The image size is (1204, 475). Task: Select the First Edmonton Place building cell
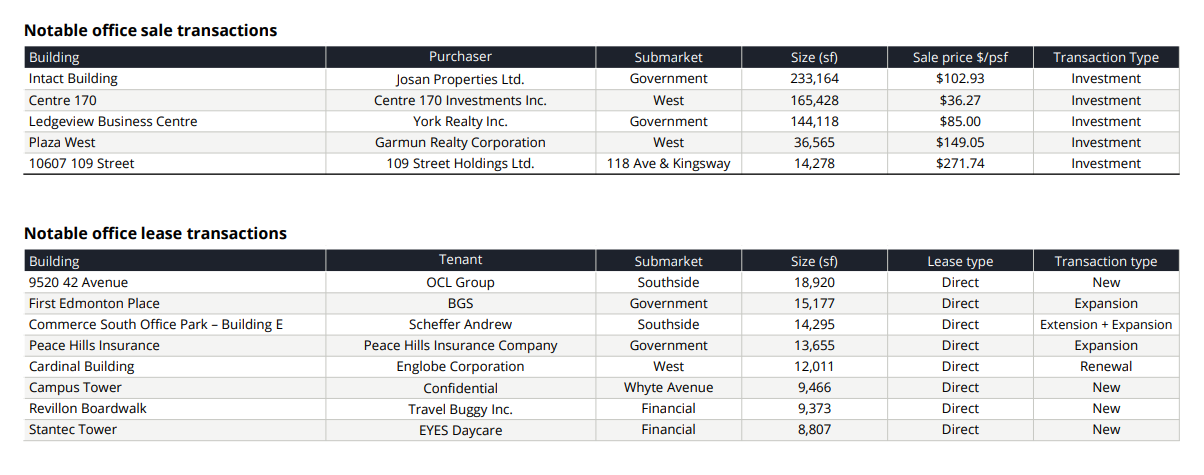tap(94, 304)
